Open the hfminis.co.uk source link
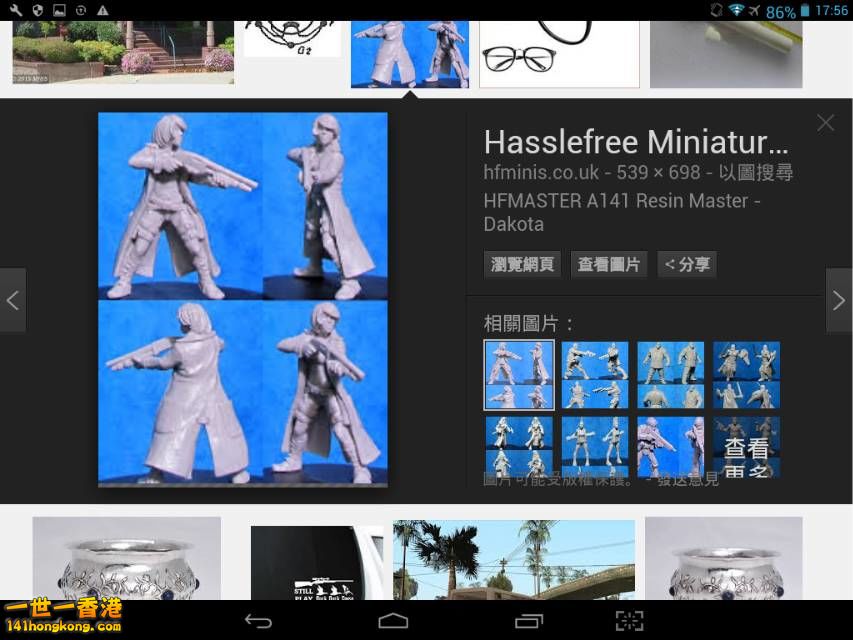The width and height of the screenshot is (853, 640). point(541,173)
